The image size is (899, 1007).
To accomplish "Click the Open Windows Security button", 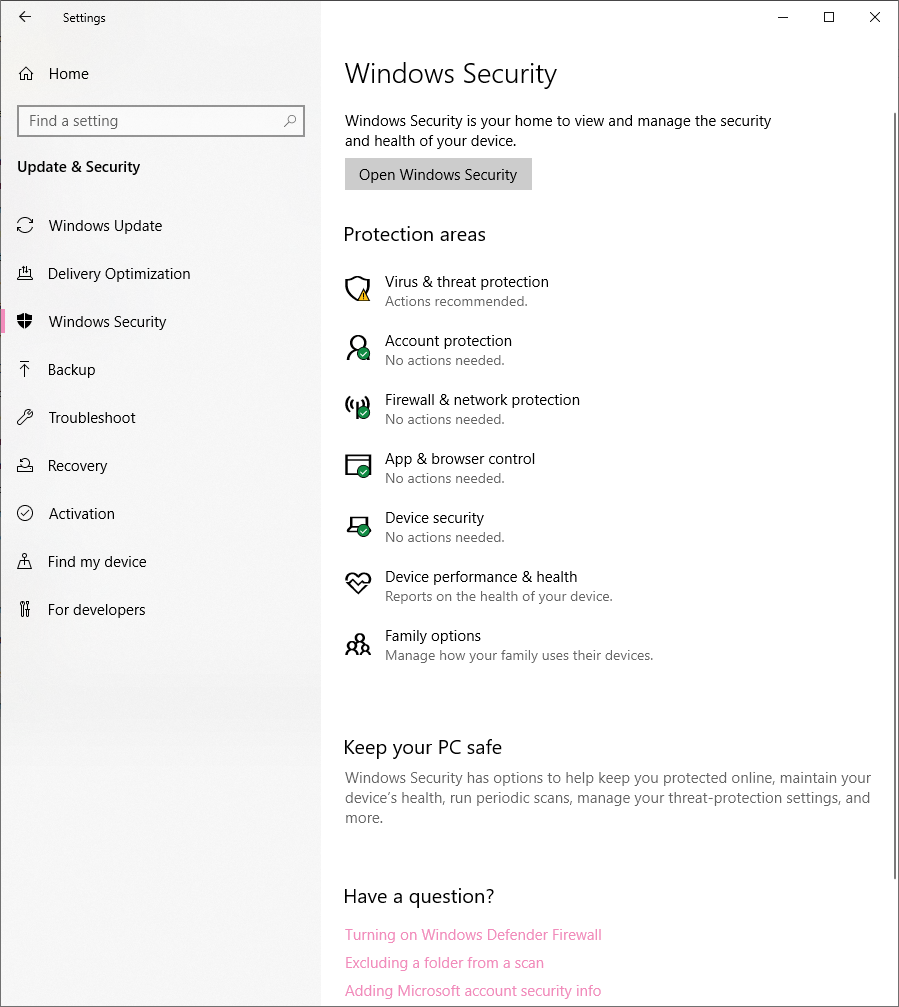I will (x=438, y=174).
